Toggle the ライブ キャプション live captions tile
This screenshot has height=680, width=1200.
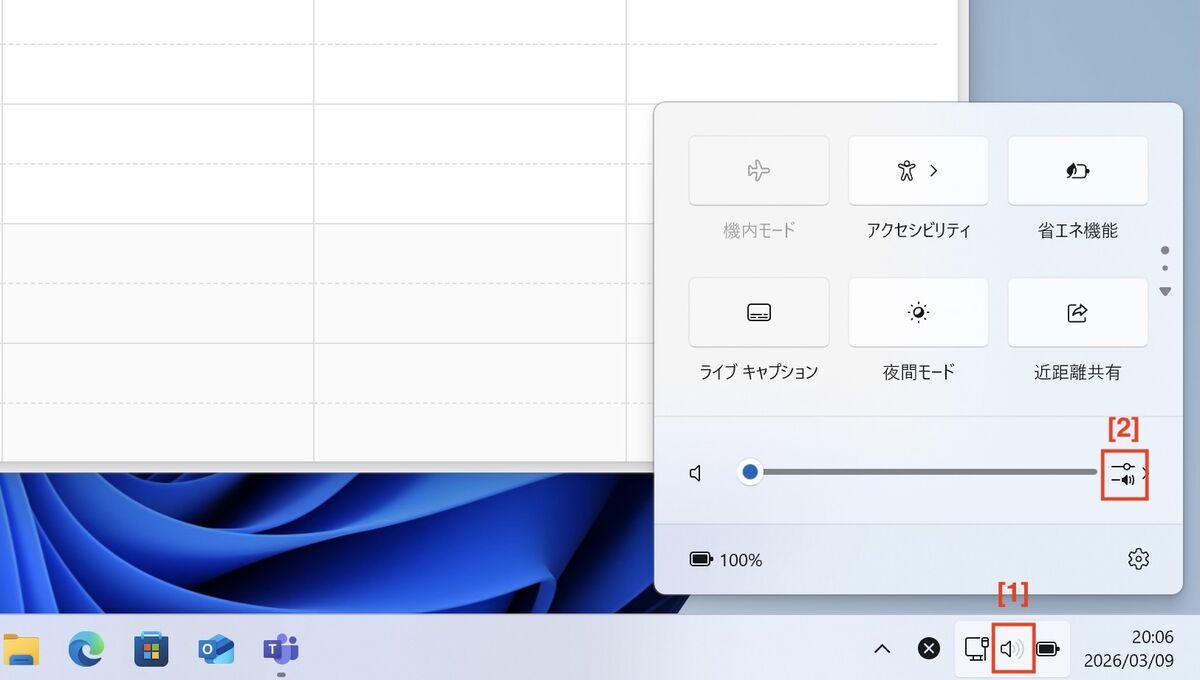(x=759, y=312)
